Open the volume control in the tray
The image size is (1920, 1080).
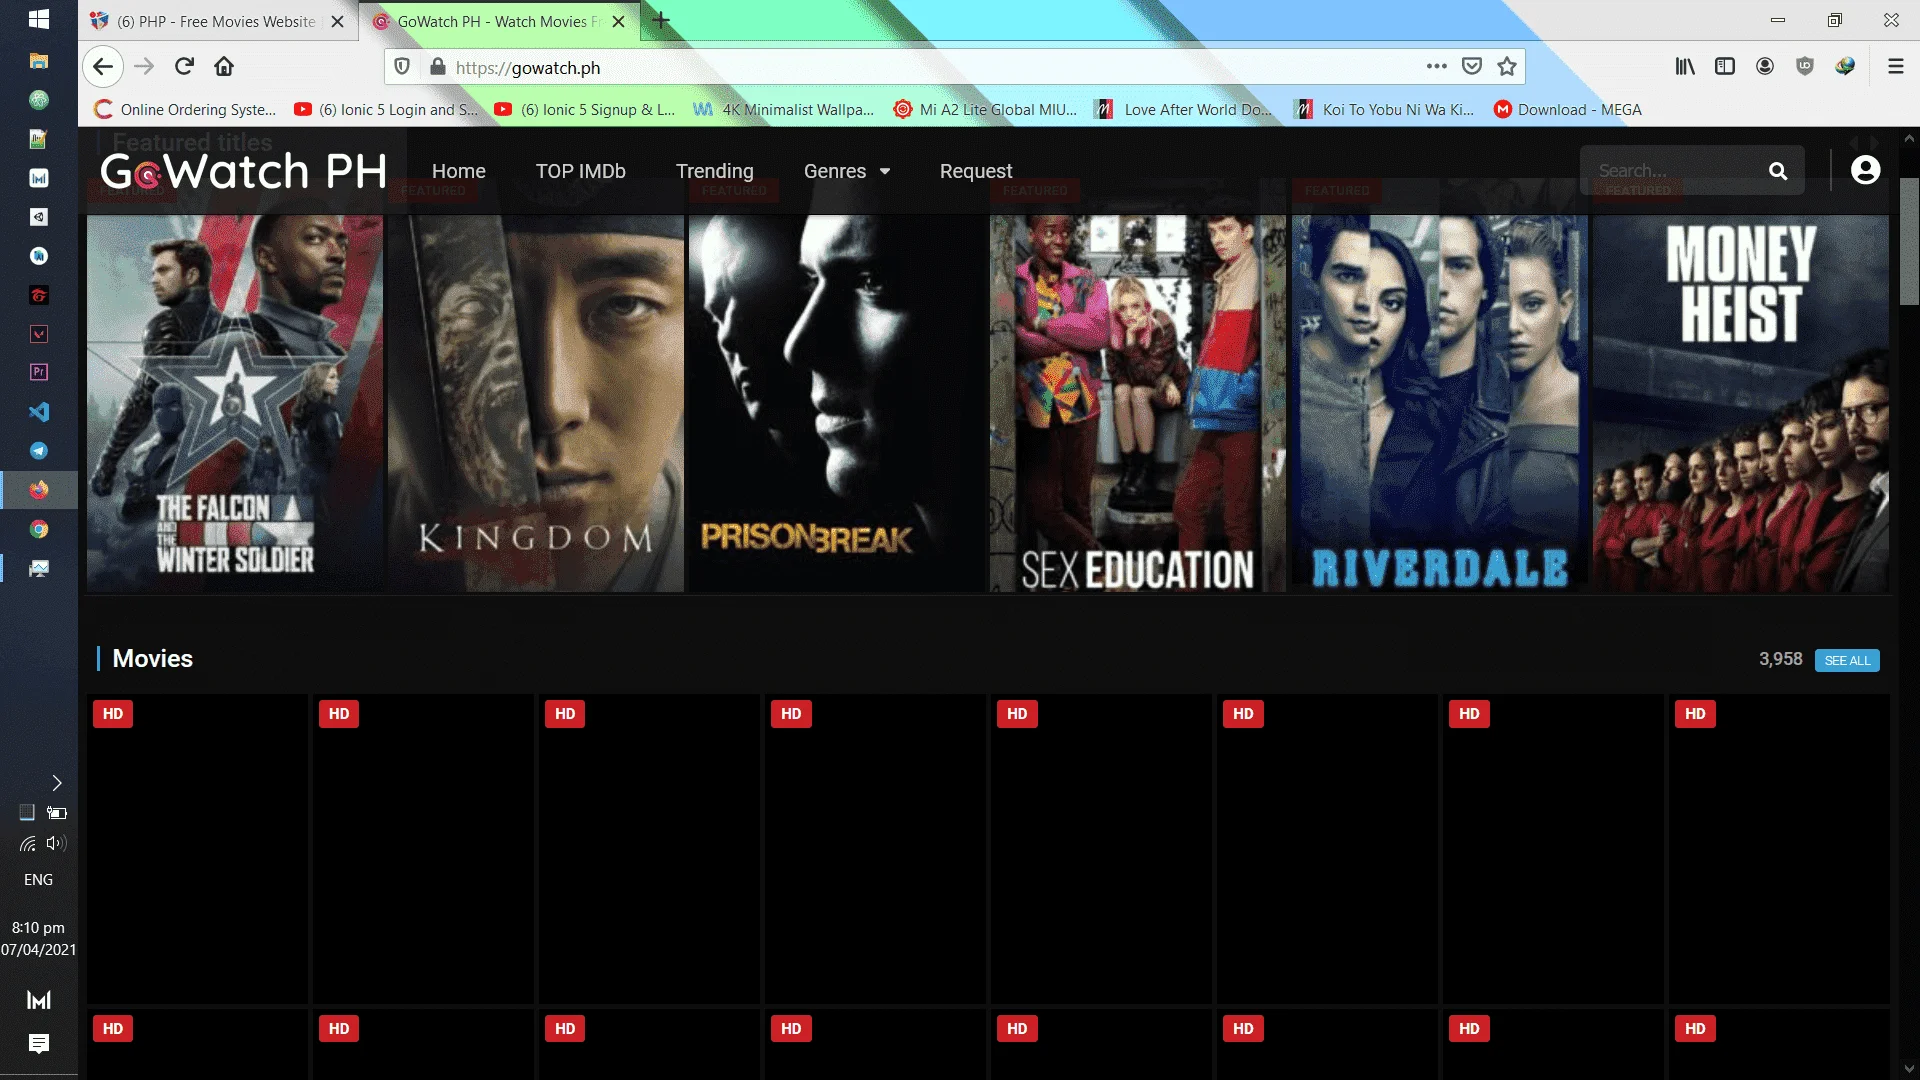(x=56, y=843)
